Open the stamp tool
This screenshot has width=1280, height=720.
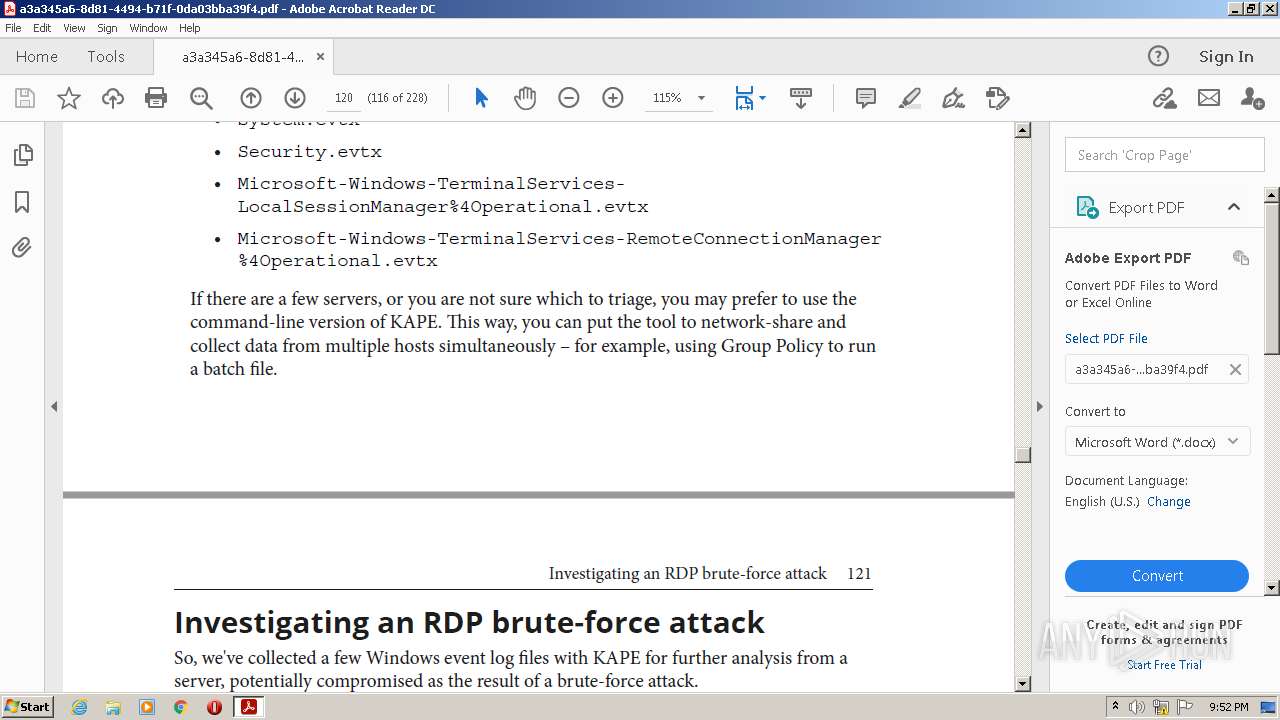click(997, 98)
